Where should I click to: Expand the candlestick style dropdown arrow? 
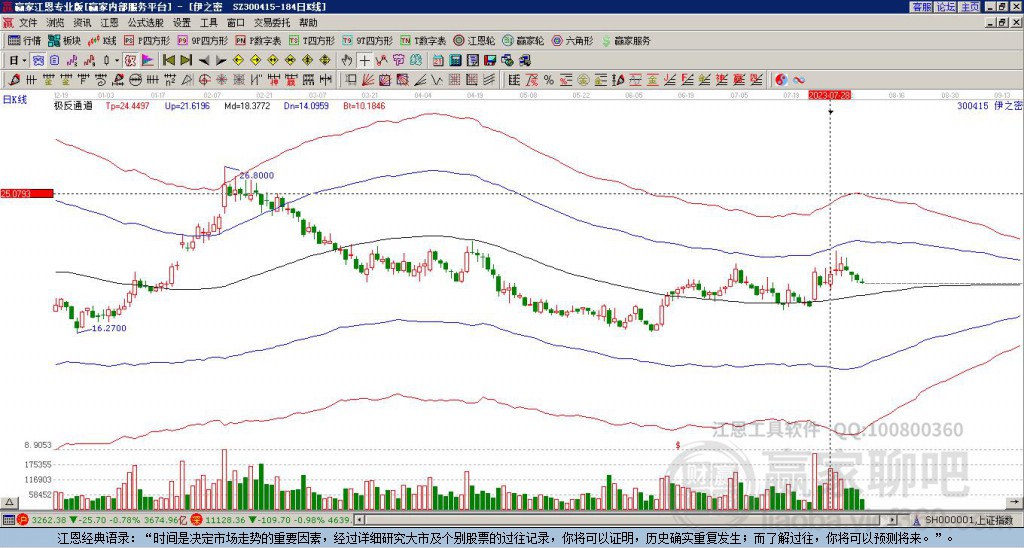pos(117,61)
